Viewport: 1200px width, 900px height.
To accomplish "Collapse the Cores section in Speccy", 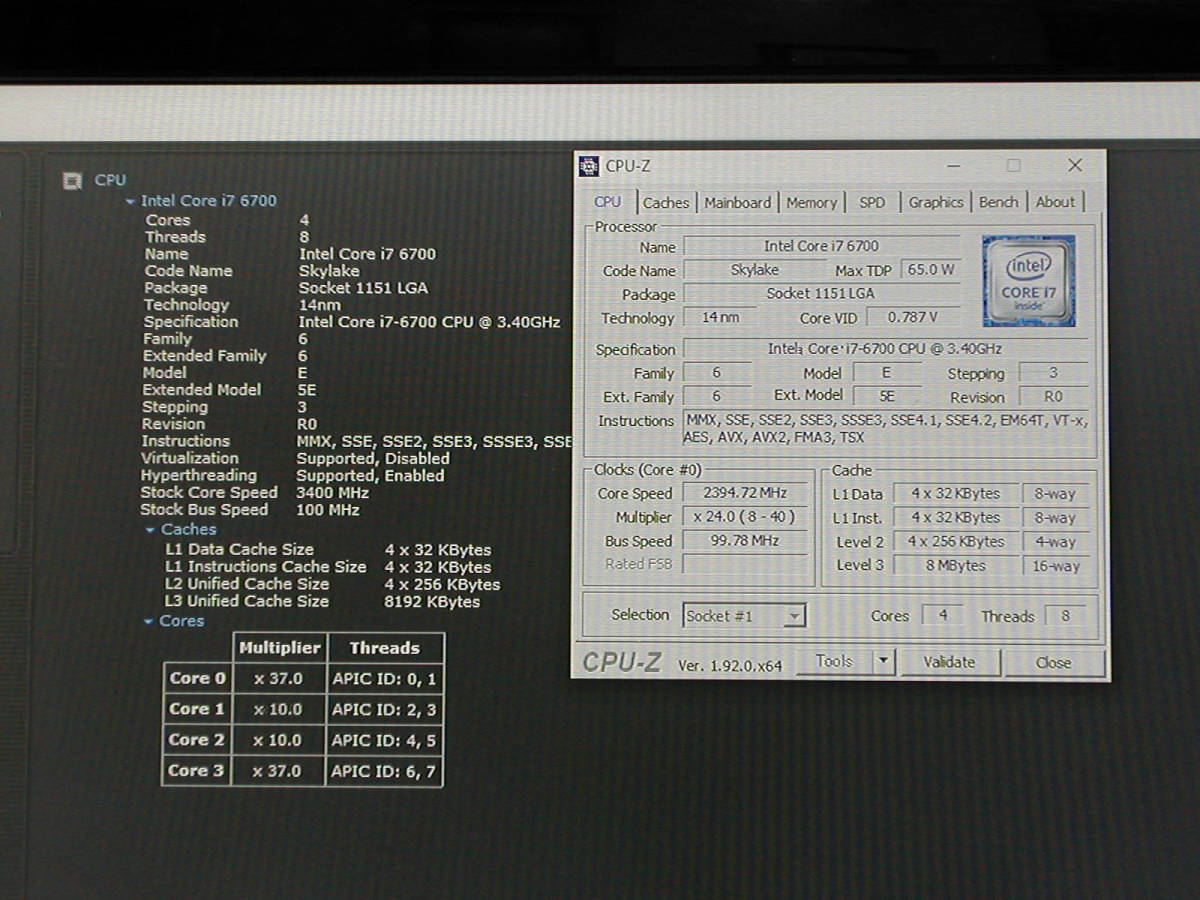I will point(149,622).
